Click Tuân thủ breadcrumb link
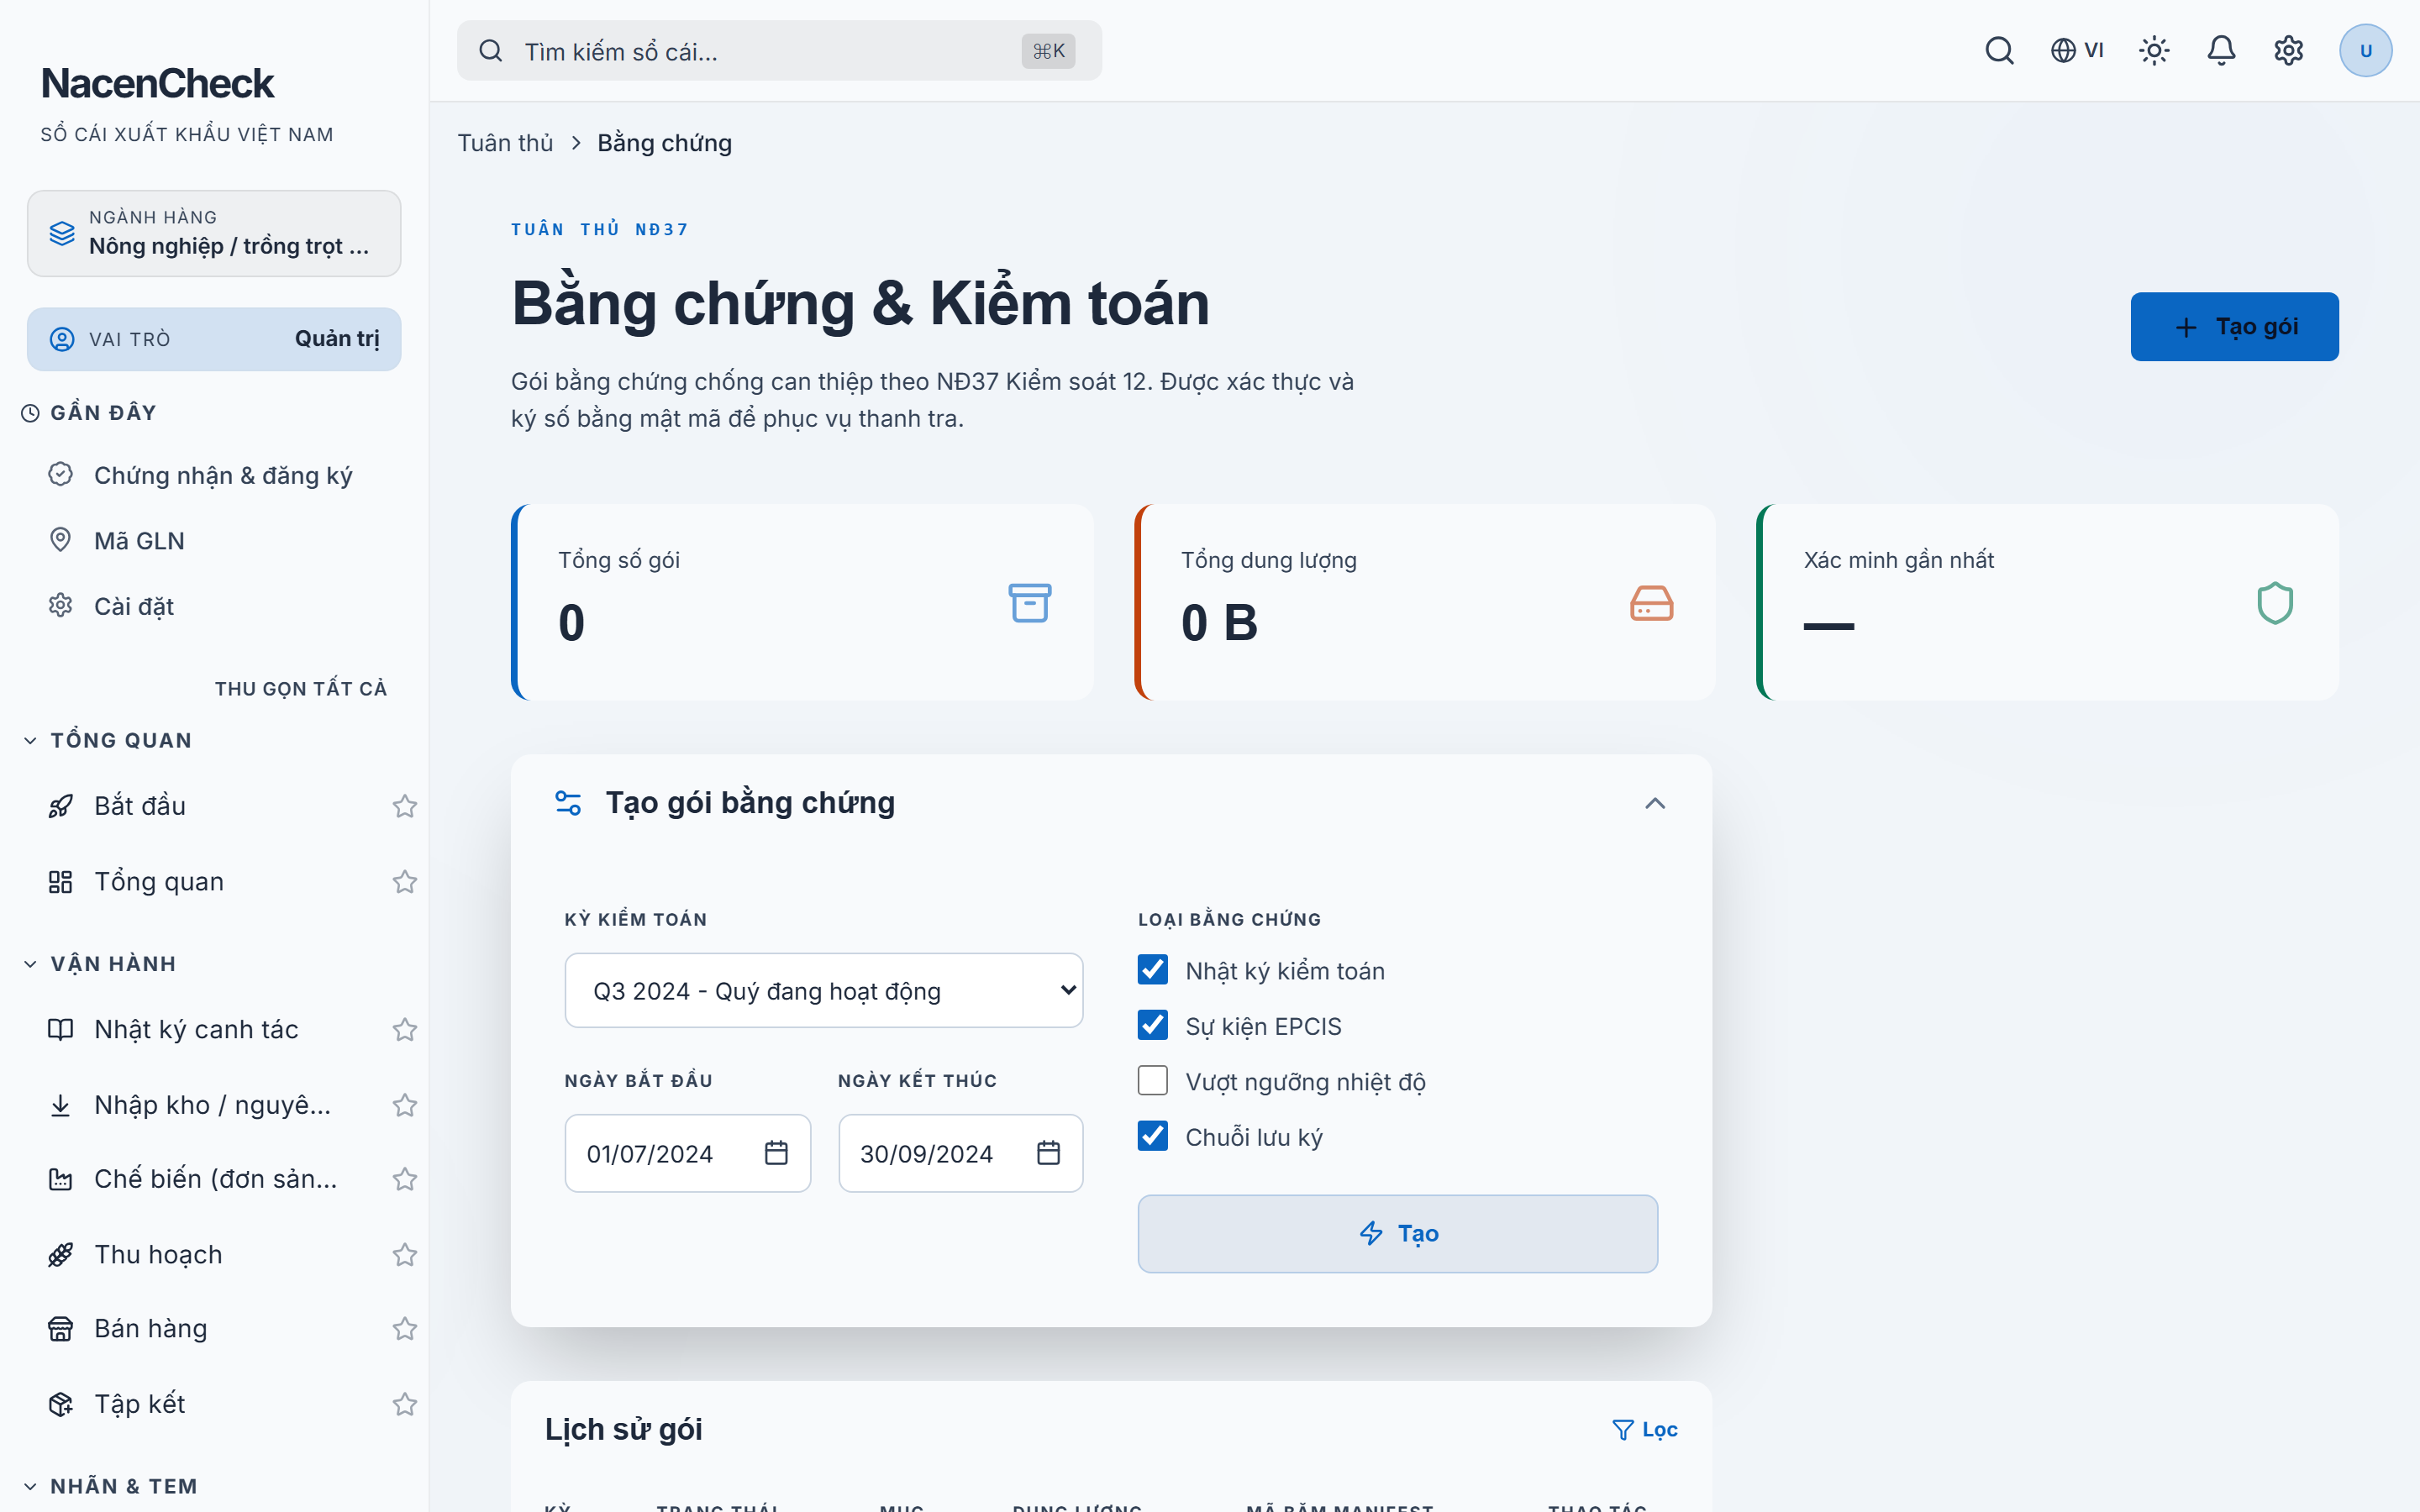Image resolution: width=2420 pixels, height=1512 pixels. pos(505,143)
